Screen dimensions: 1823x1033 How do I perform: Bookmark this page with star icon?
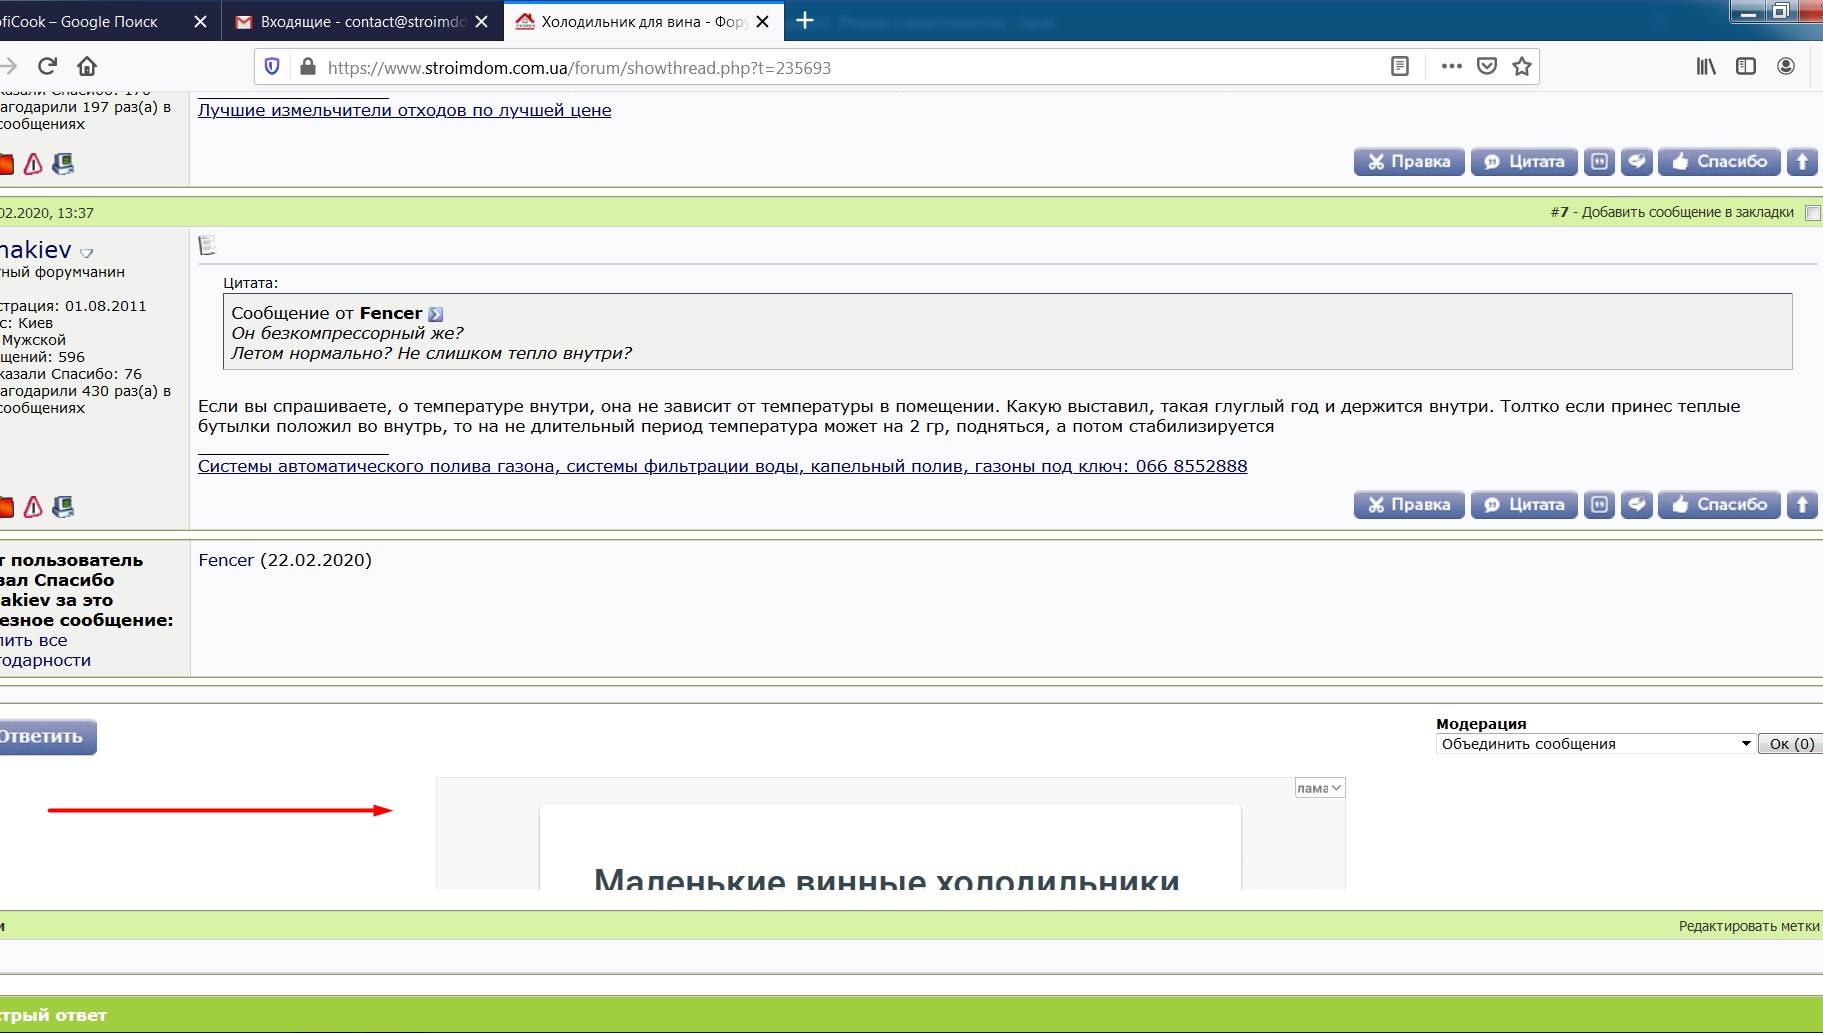click(1522, 67)
